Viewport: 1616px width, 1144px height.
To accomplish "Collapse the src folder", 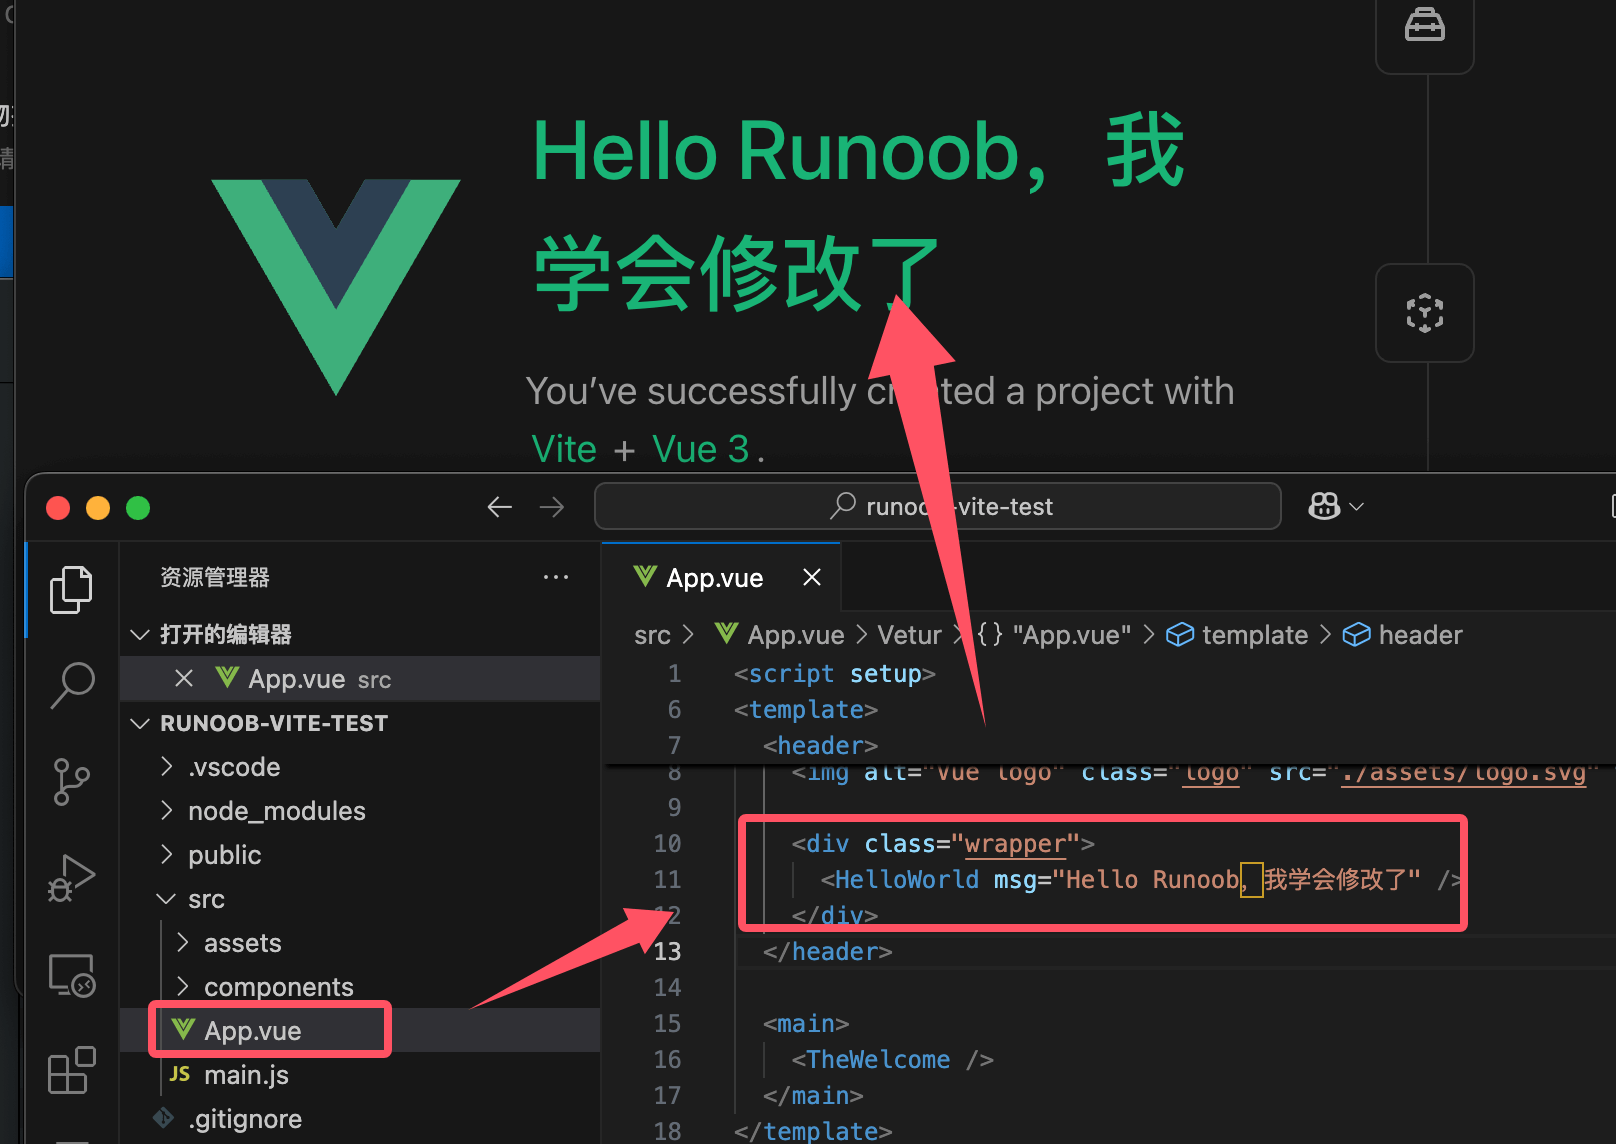I will [x=206, y=899].
